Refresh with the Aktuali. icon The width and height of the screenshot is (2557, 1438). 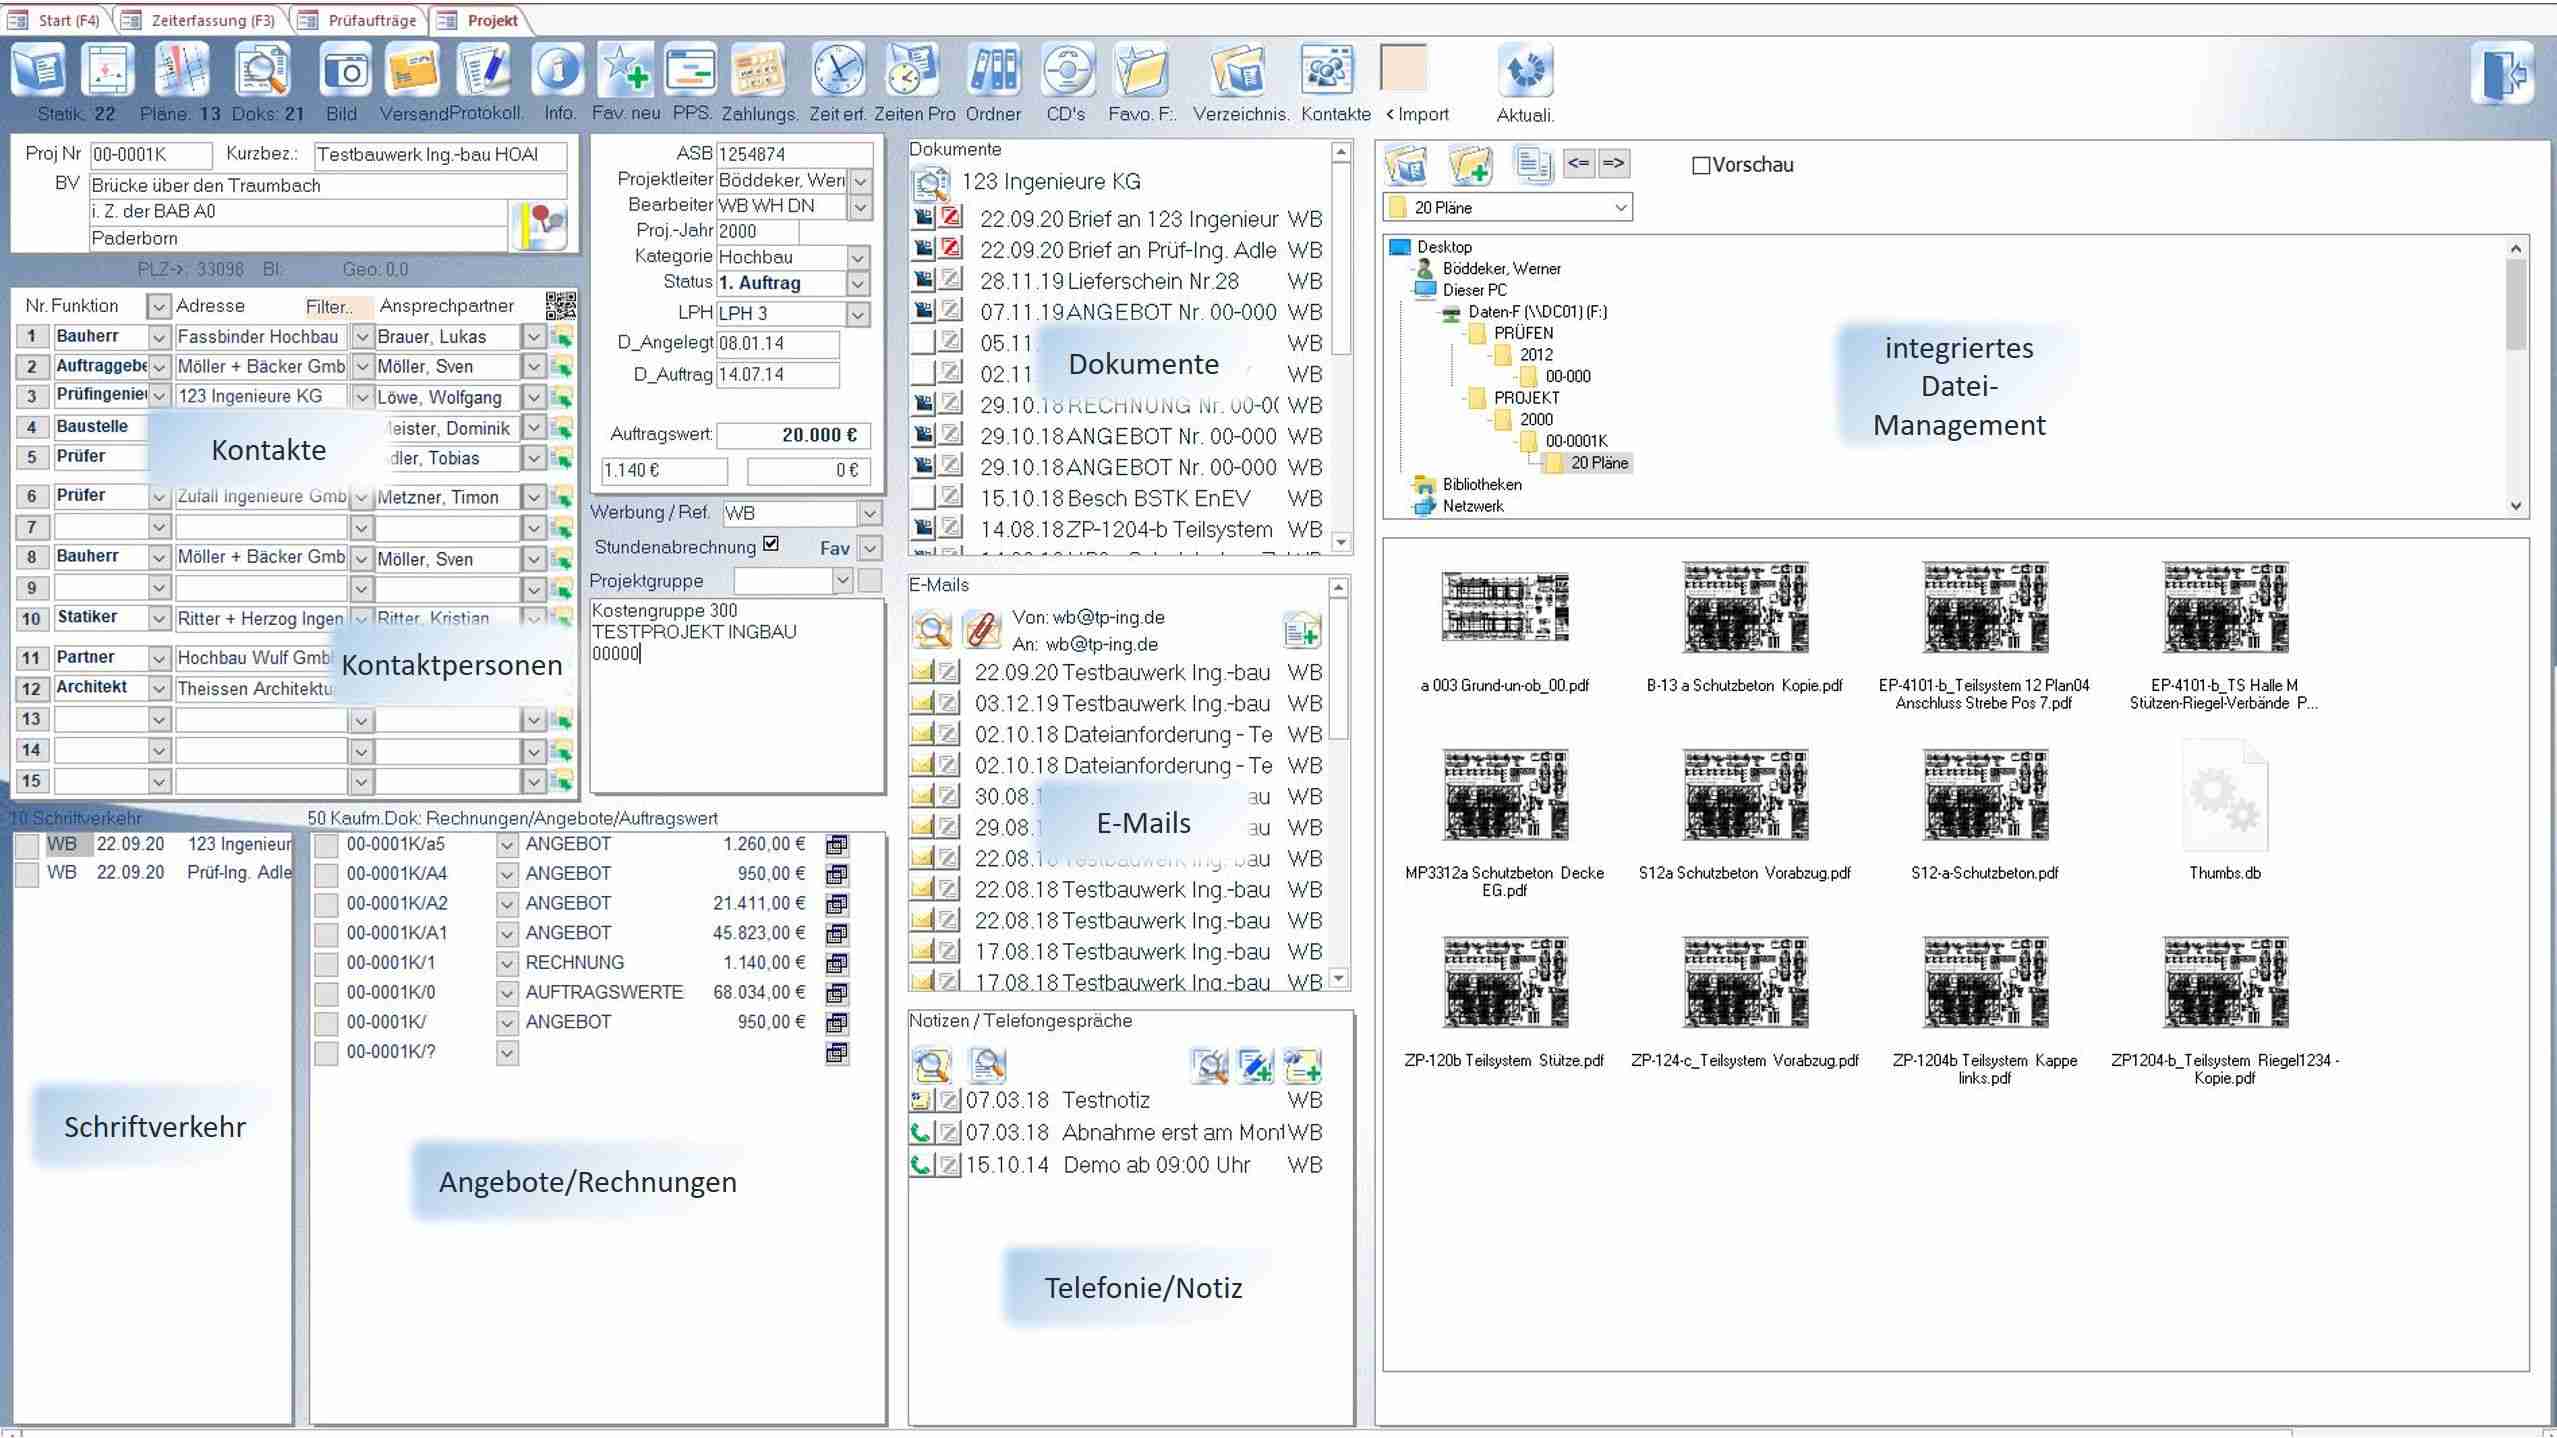[x=1525, y=72]
